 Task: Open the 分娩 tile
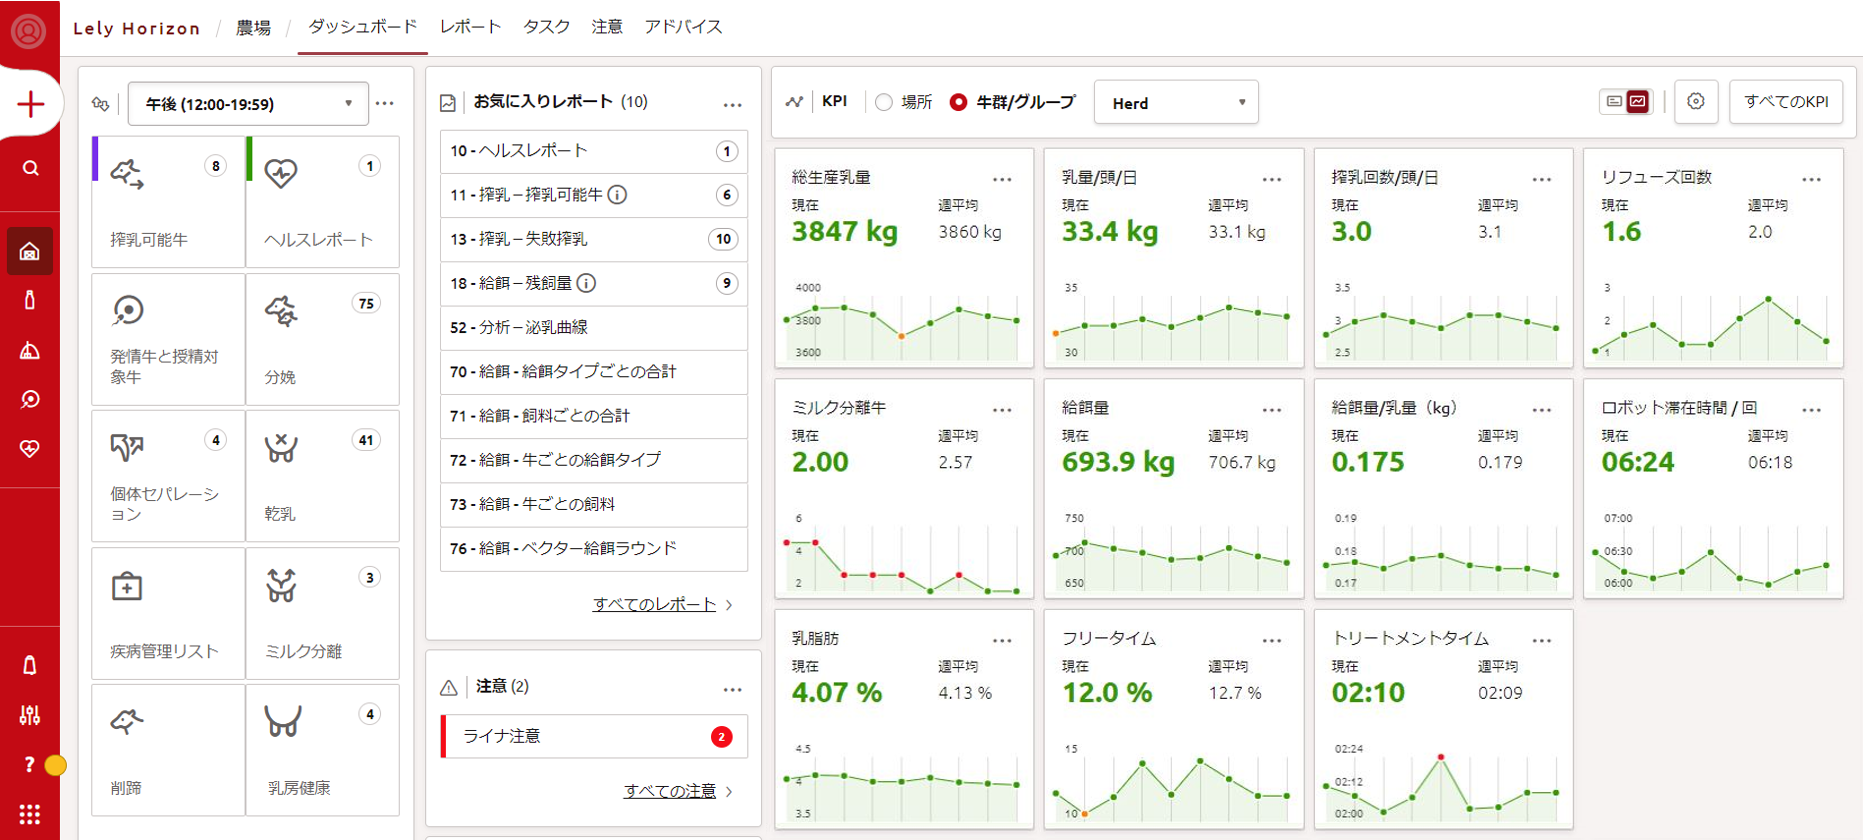322,339
